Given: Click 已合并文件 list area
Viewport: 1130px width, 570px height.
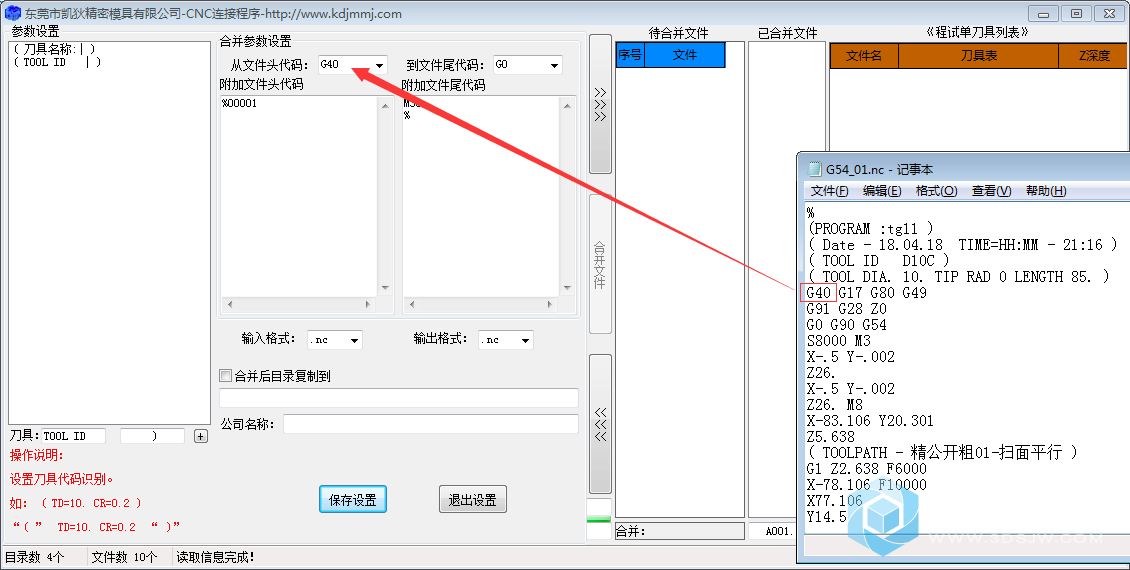Looking at the screenshot, I should tap(786, 279).
